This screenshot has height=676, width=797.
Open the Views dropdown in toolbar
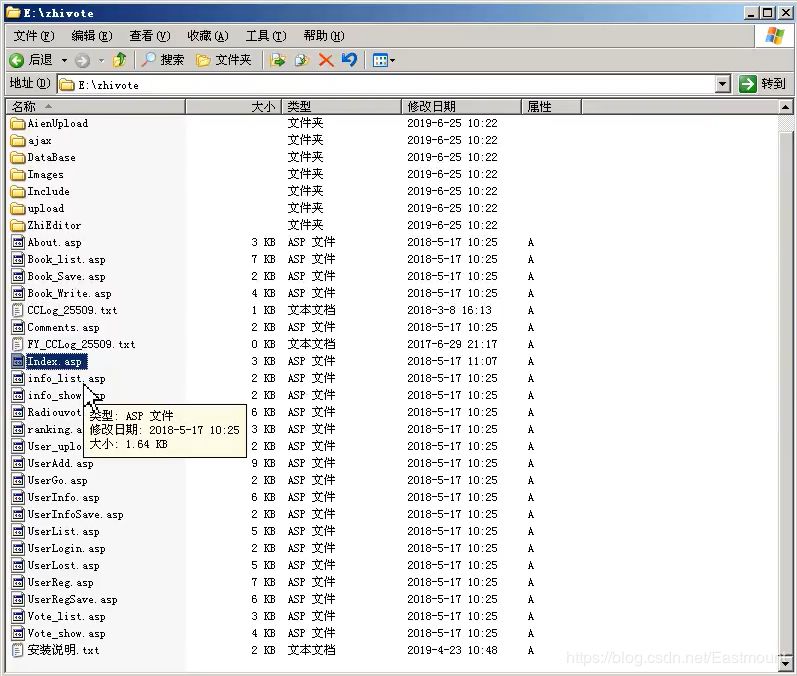click(x=383, y=60)
